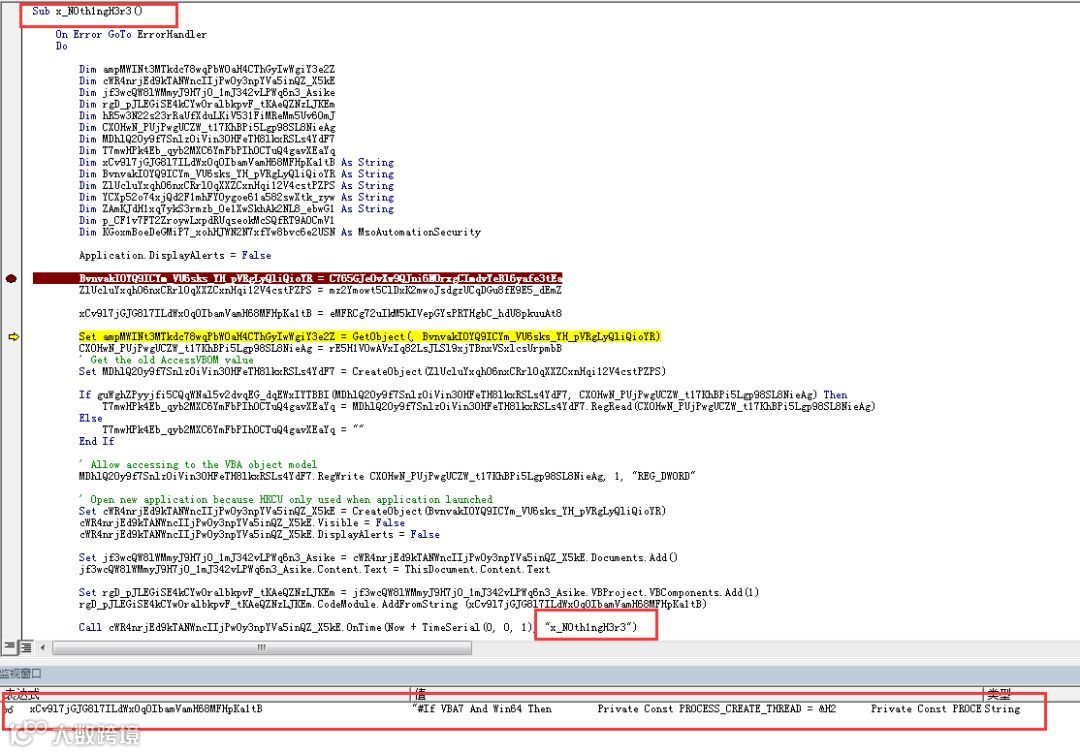Viewport: 1080px width, 754px height.
Task: Click the red highlighted breakpoint code line
Action: [298, 278]
